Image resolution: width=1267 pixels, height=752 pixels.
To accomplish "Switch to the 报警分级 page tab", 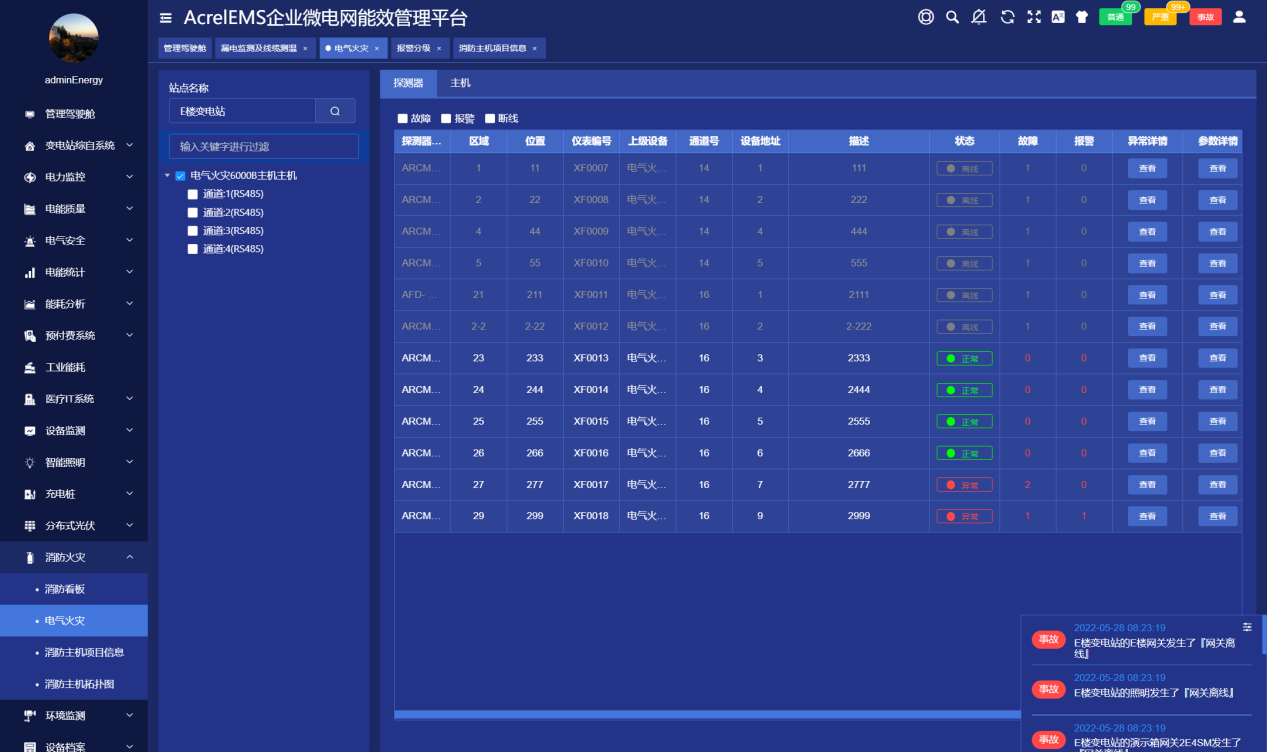I will pyautogui.click(x=414, y=48).
